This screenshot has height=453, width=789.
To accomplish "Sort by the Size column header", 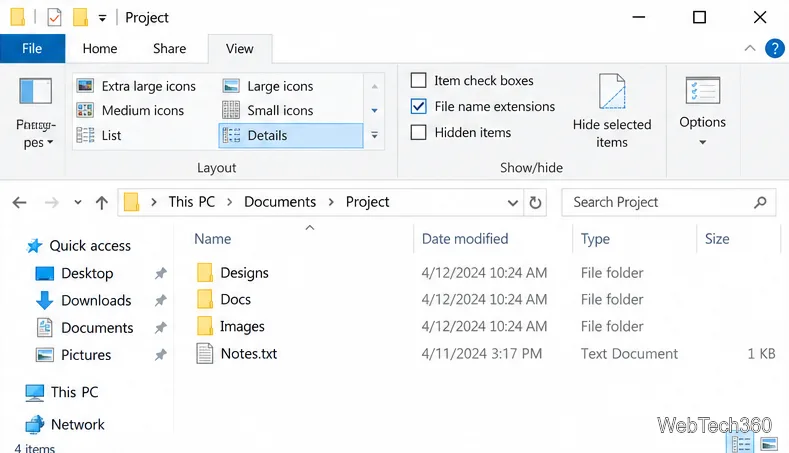I will point(717,239).
